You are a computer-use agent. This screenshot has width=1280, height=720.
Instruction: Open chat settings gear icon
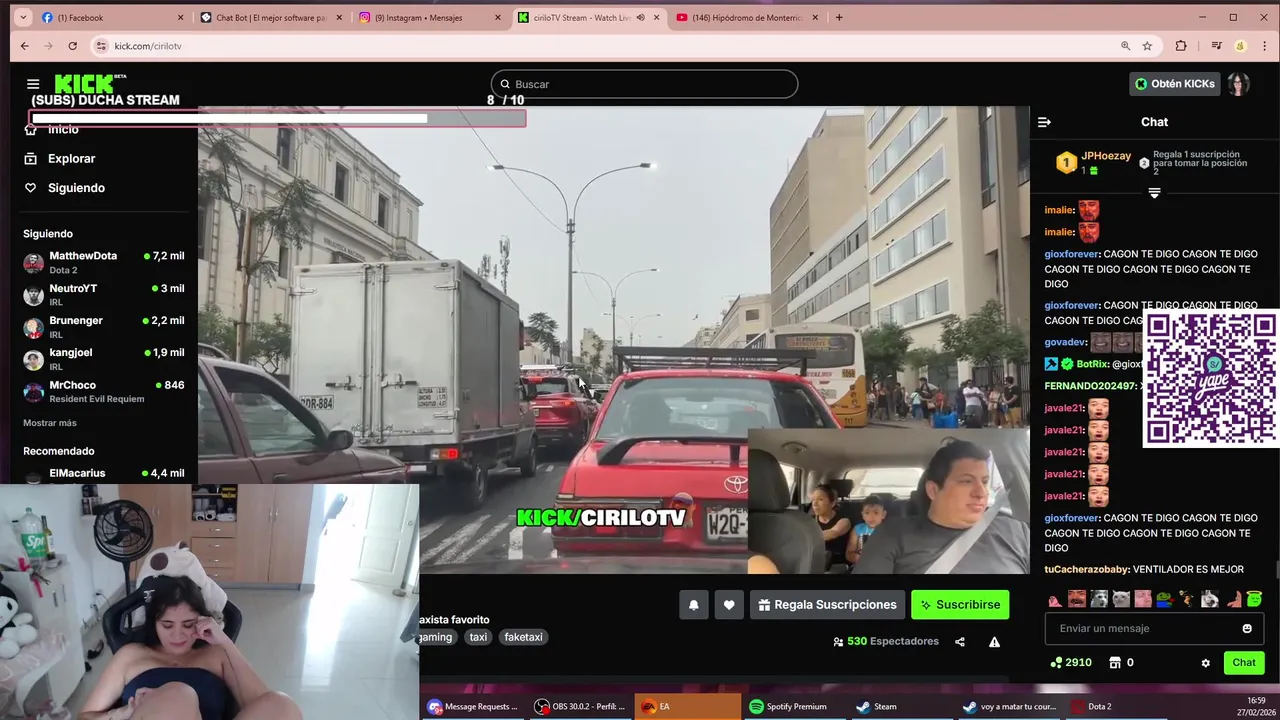[1205, 663]
